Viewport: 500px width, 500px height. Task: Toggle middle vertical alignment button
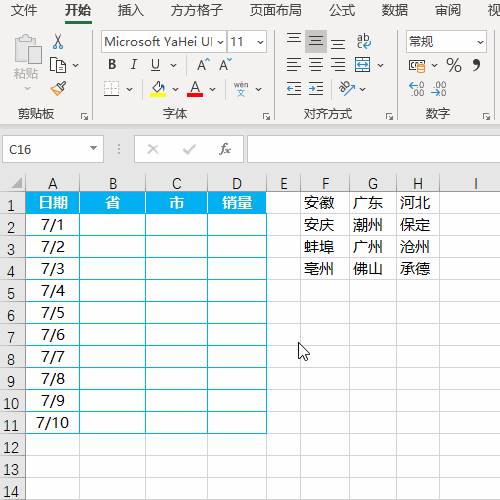316,41
